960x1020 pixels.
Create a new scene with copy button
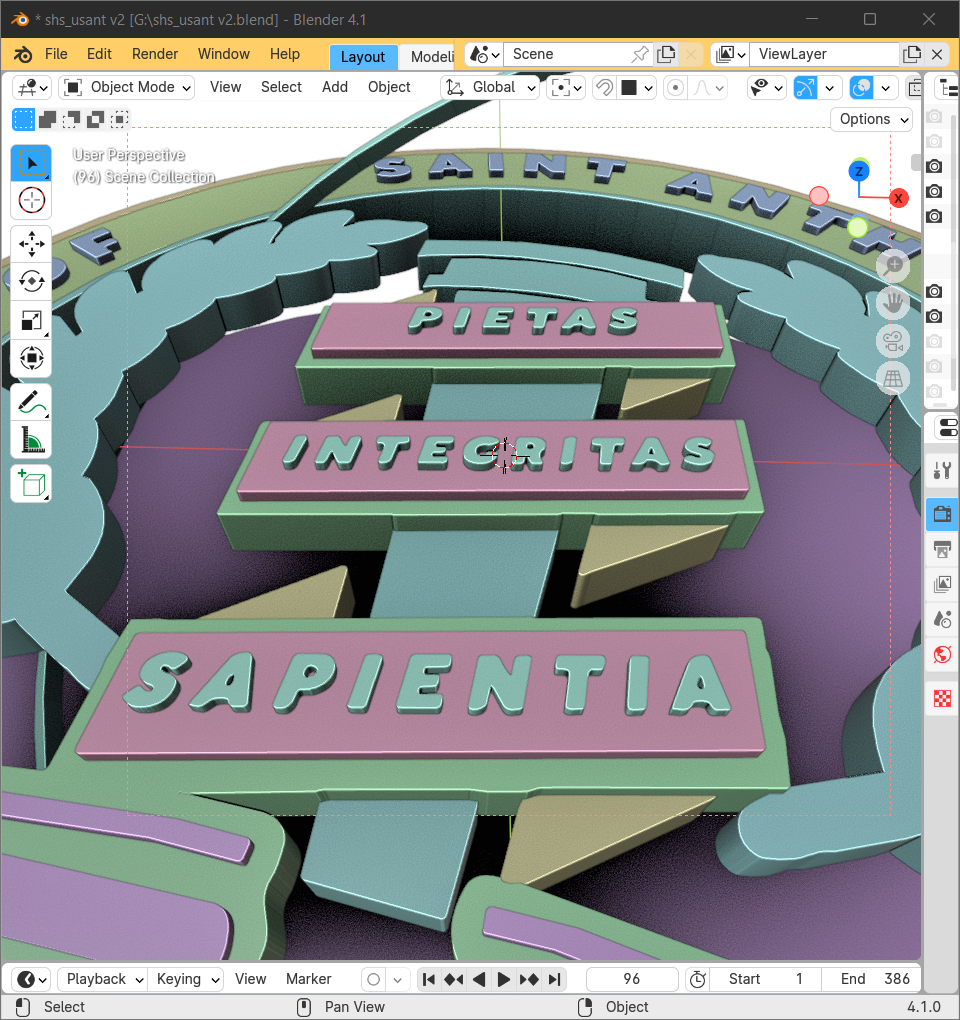pos(666,55)
